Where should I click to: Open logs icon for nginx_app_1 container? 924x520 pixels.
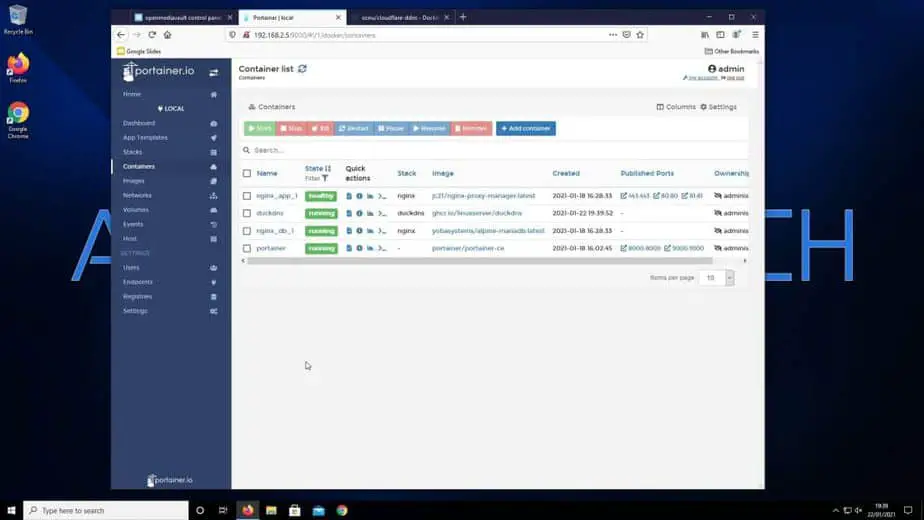pyautogui.click(x=349, y=196)
